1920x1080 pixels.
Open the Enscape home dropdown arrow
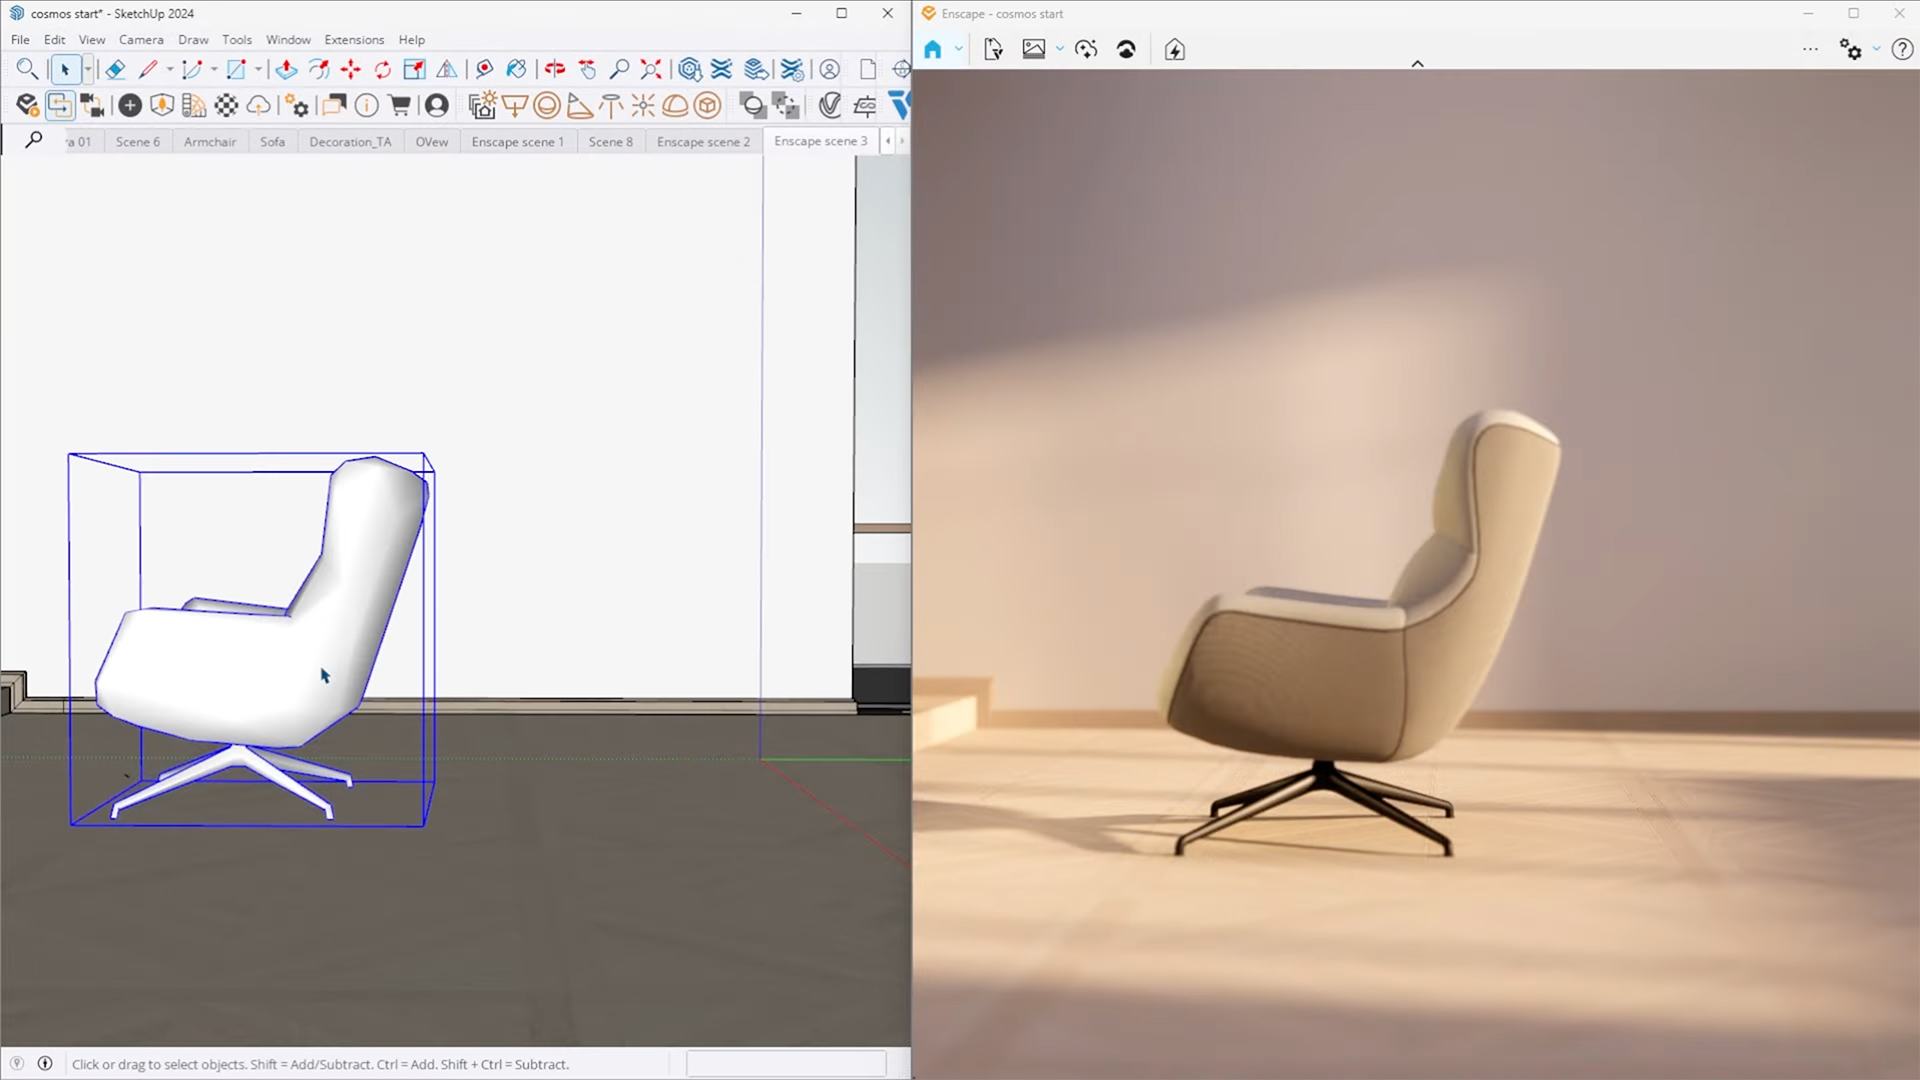point(957,48)
